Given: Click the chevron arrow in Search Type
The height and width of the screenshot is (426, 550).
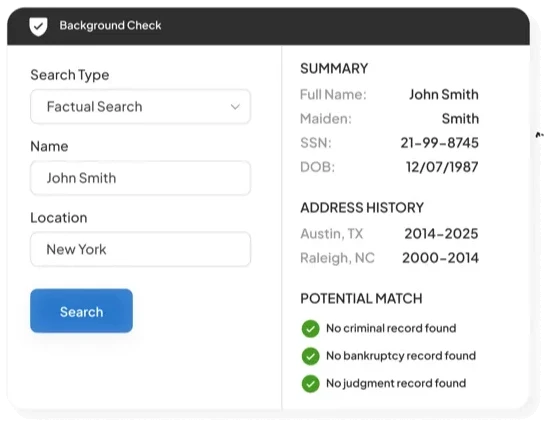Looking at the screenshot, I should click(x=235, y=107).
